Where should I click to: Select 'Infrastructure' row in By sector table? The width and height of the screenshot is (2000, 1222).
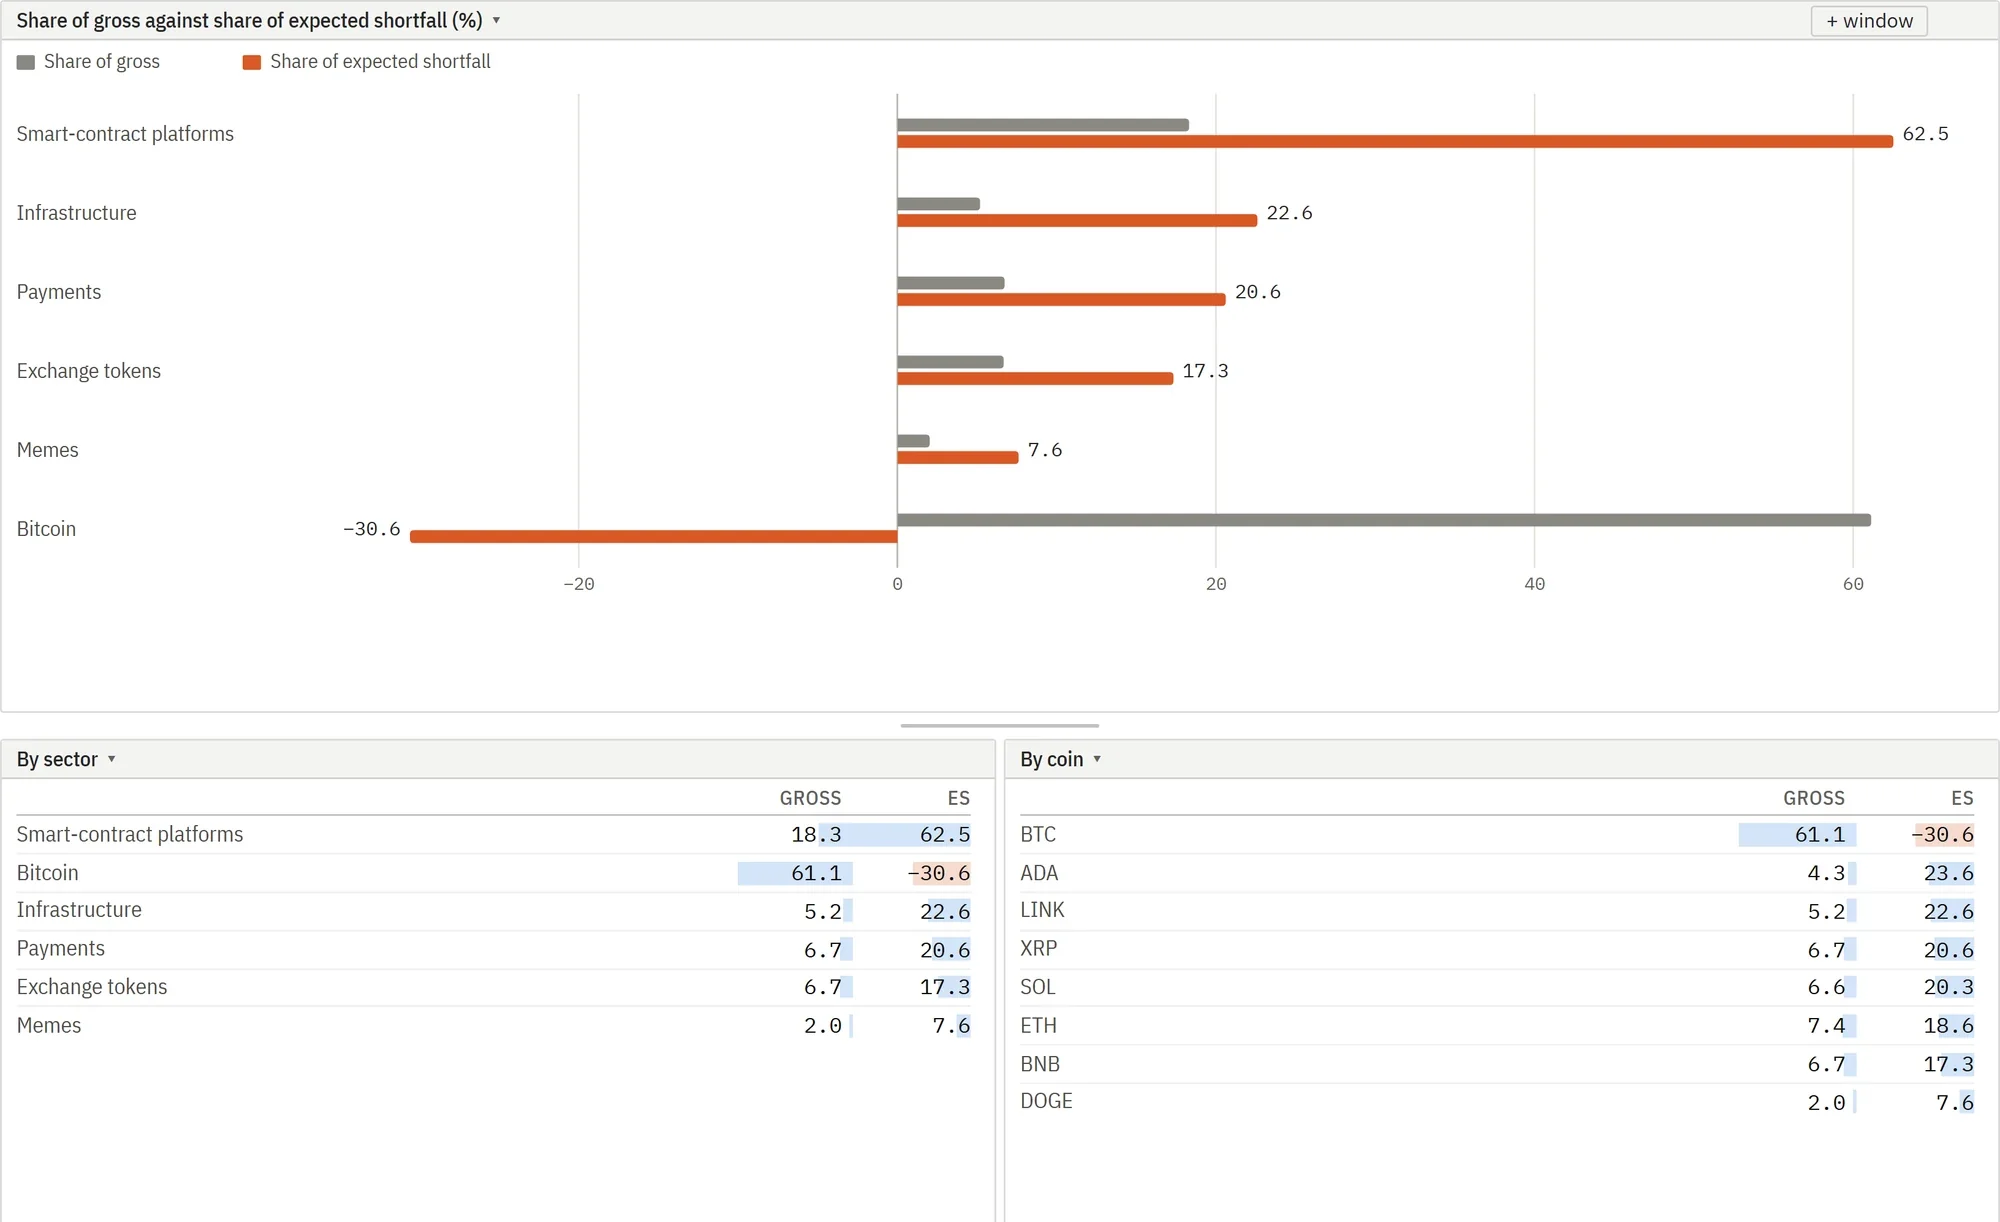(x=494, y=911)
